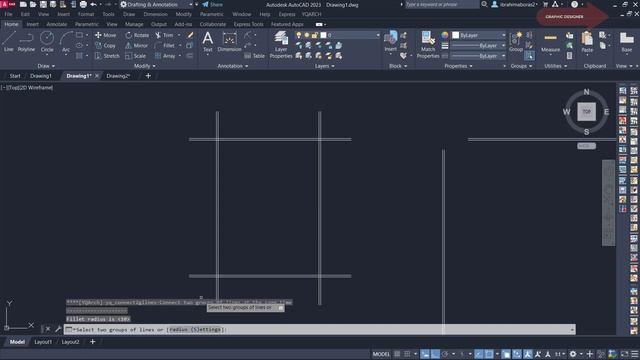640x360 pixels.
Task: Open the Express Tools ribbon tab
Action: tap(248, 24)
